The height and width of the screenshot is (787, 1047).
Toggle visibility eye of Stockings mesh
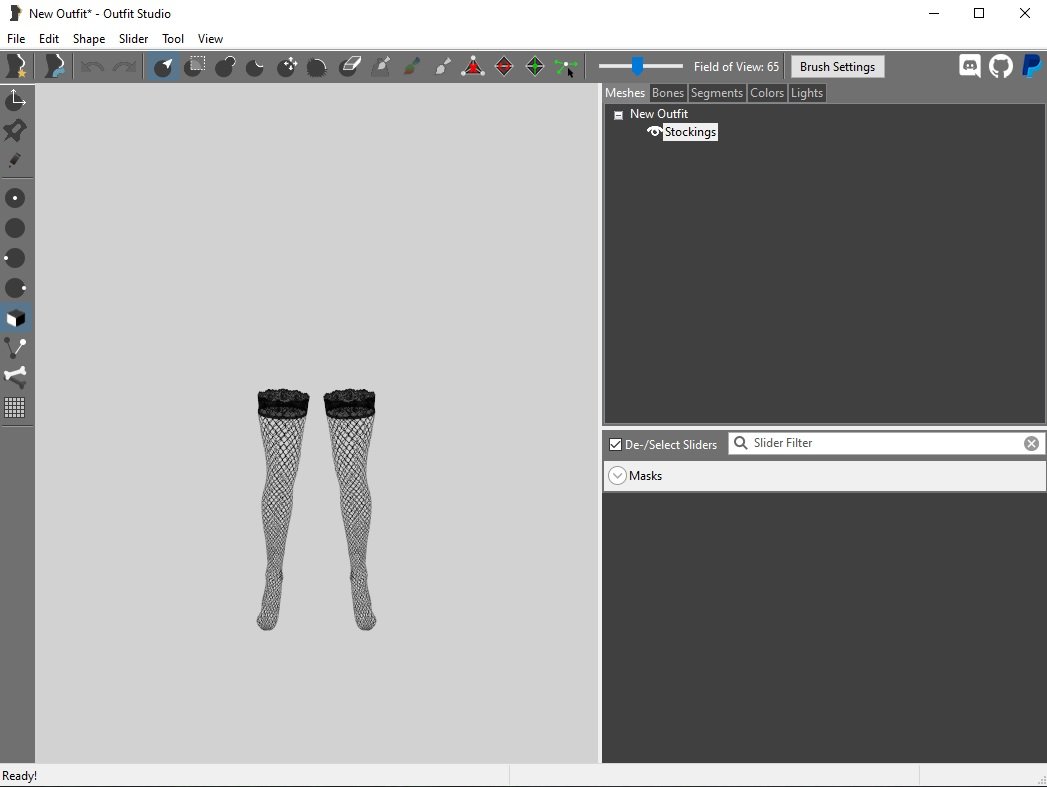(x=654, y=132)
